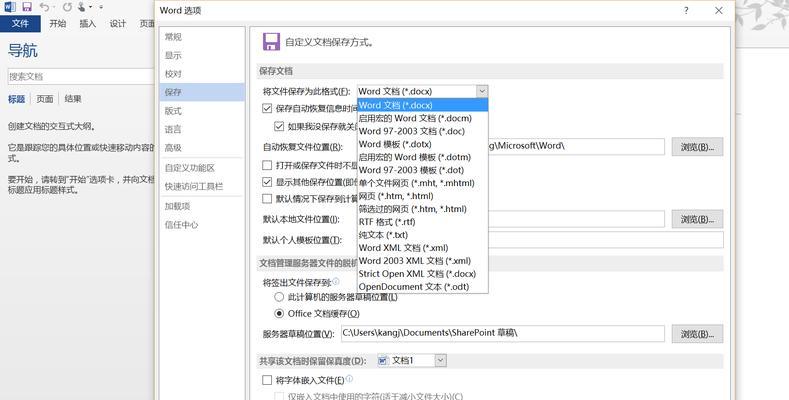Image resolution: width=789 pixels, height=400 pixels.
Task: Choose 纯文本 (*.txt) format
Action: coord(423,235)
